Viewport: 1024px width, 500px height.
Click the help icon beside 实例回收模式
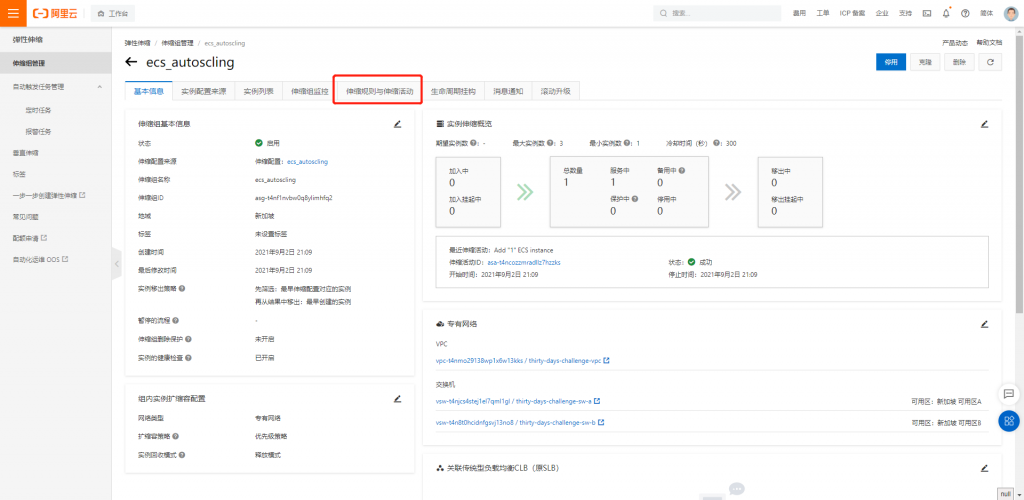click(182, 454)
